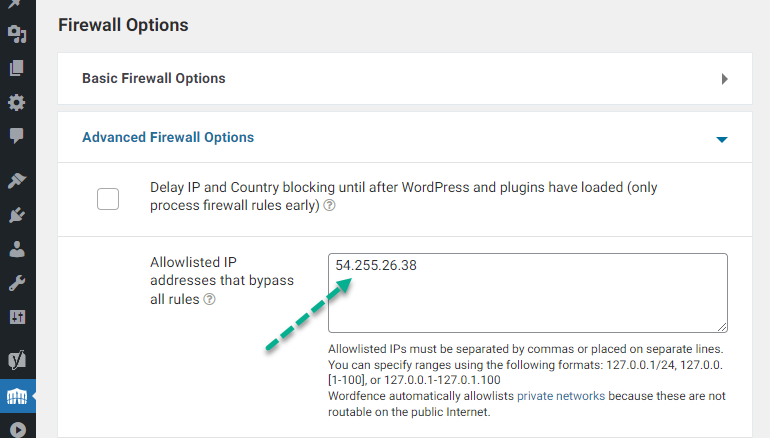This screenshot has width=770, height=438.
Task: Click into the allowlisted IP addresses text area
Action: tap(528, 293)
